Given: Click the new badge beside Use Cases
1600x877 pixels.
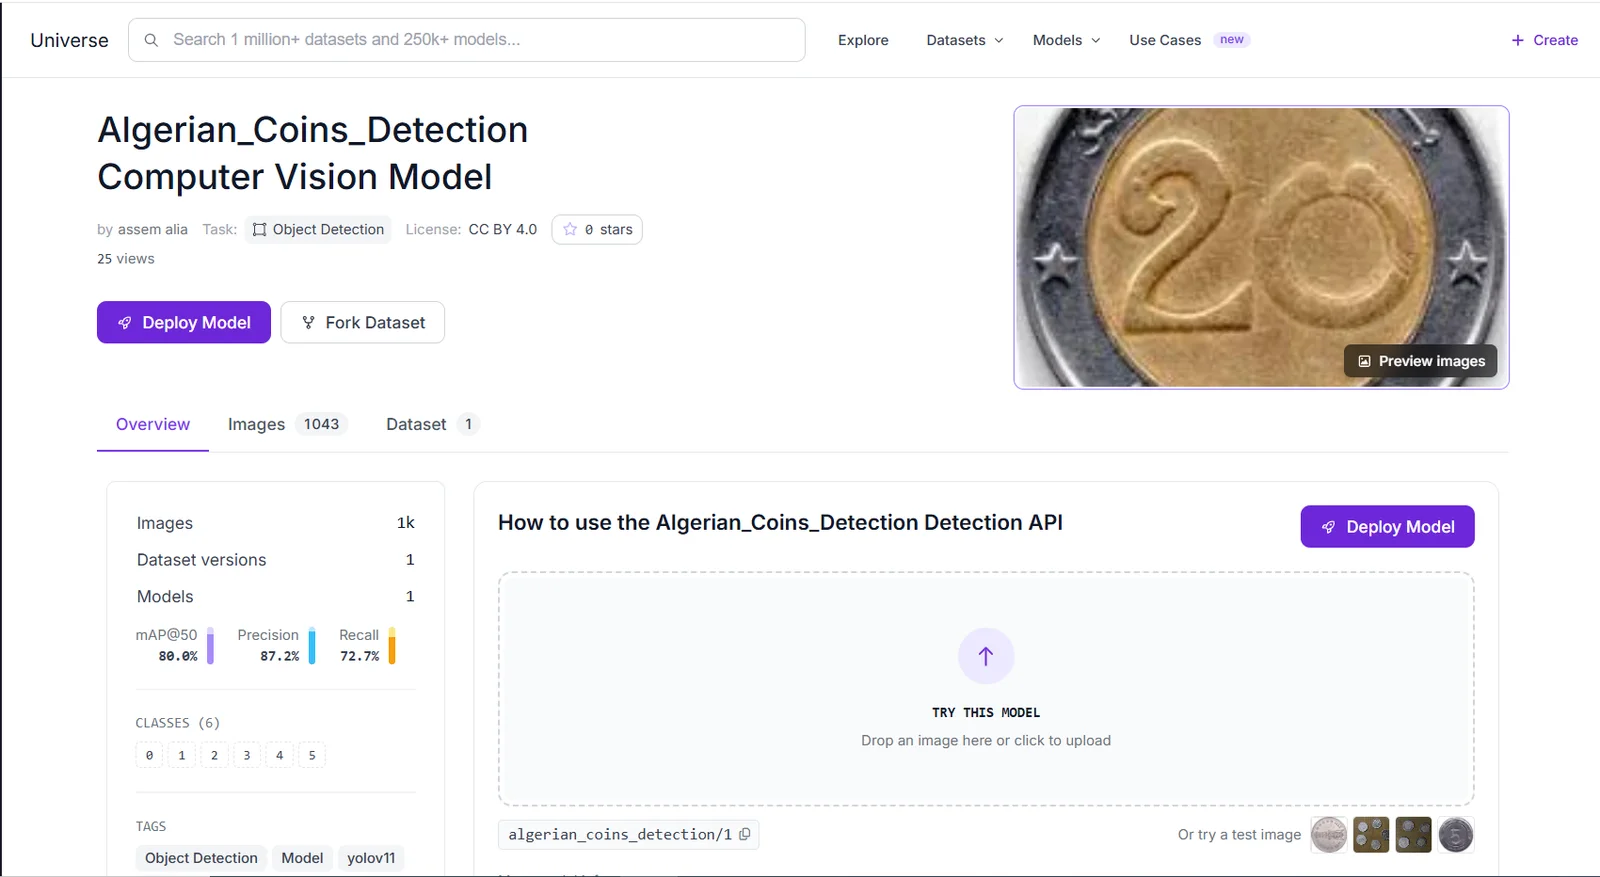Looking at the screenshot, I should coord(1232,40).
